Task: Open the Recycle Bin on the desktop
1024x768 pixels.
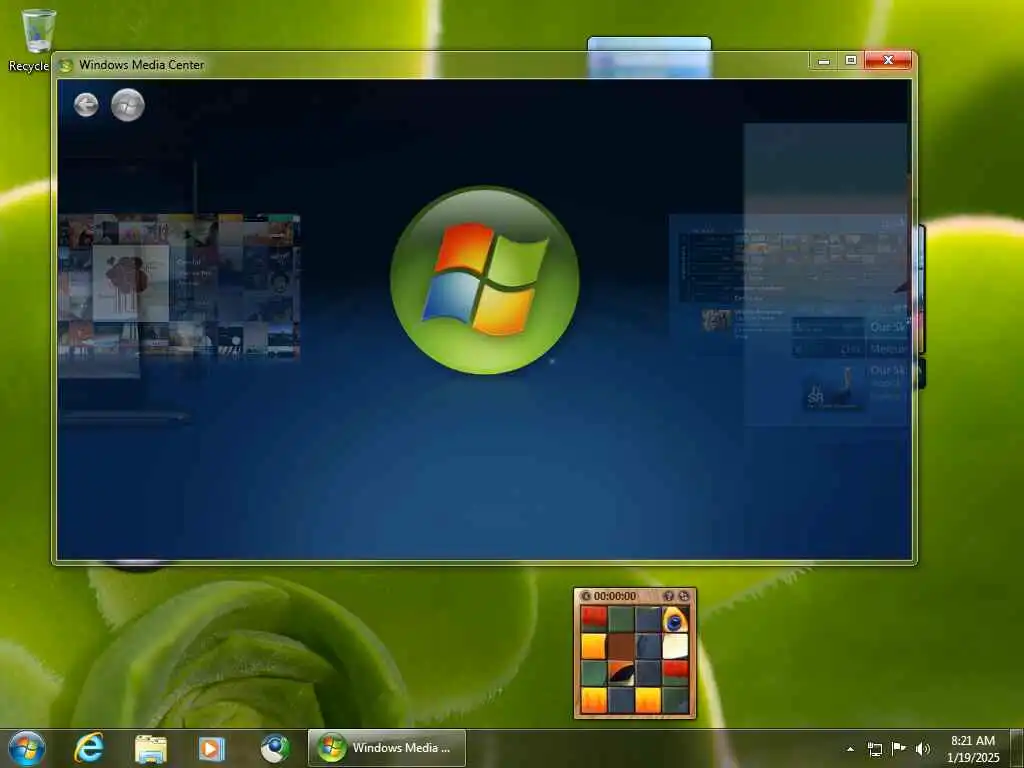Action: tap(36, 39)
